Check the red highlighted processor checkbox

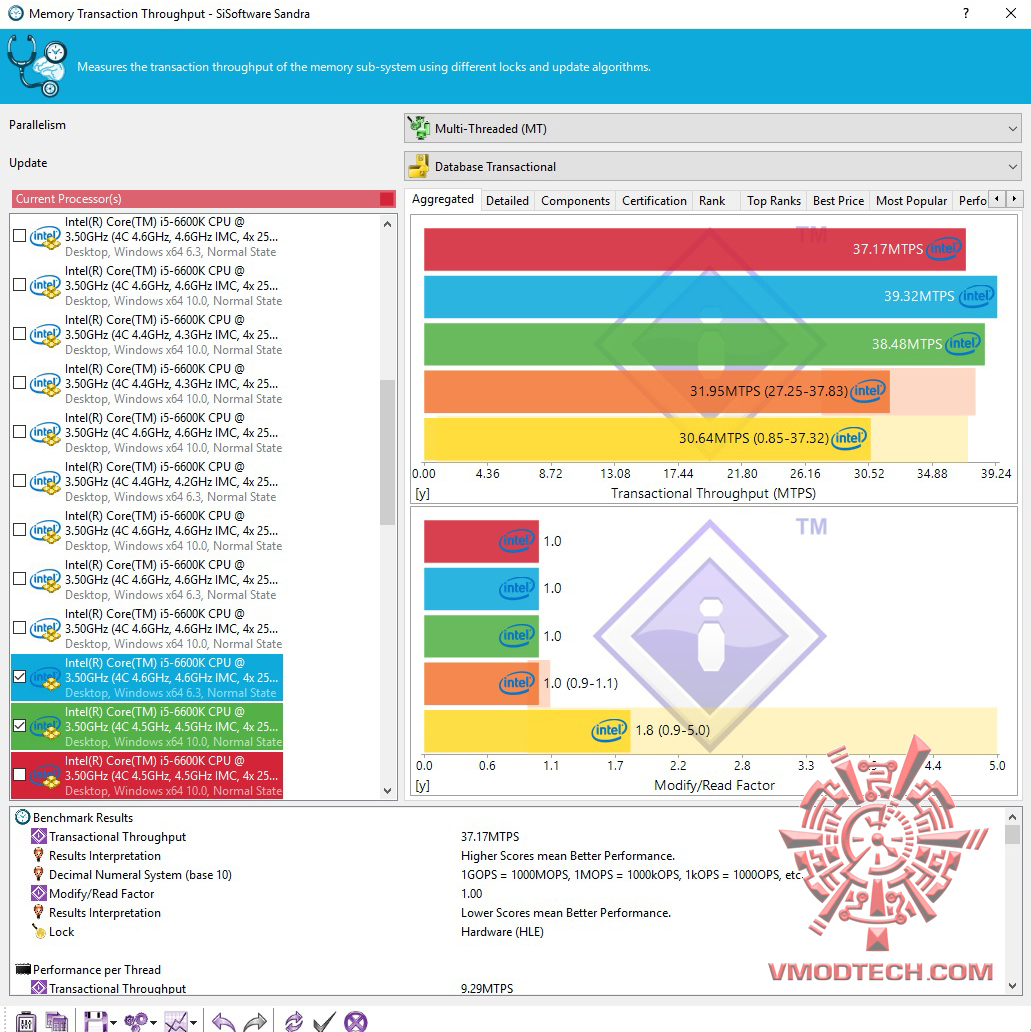pos(20,775)
